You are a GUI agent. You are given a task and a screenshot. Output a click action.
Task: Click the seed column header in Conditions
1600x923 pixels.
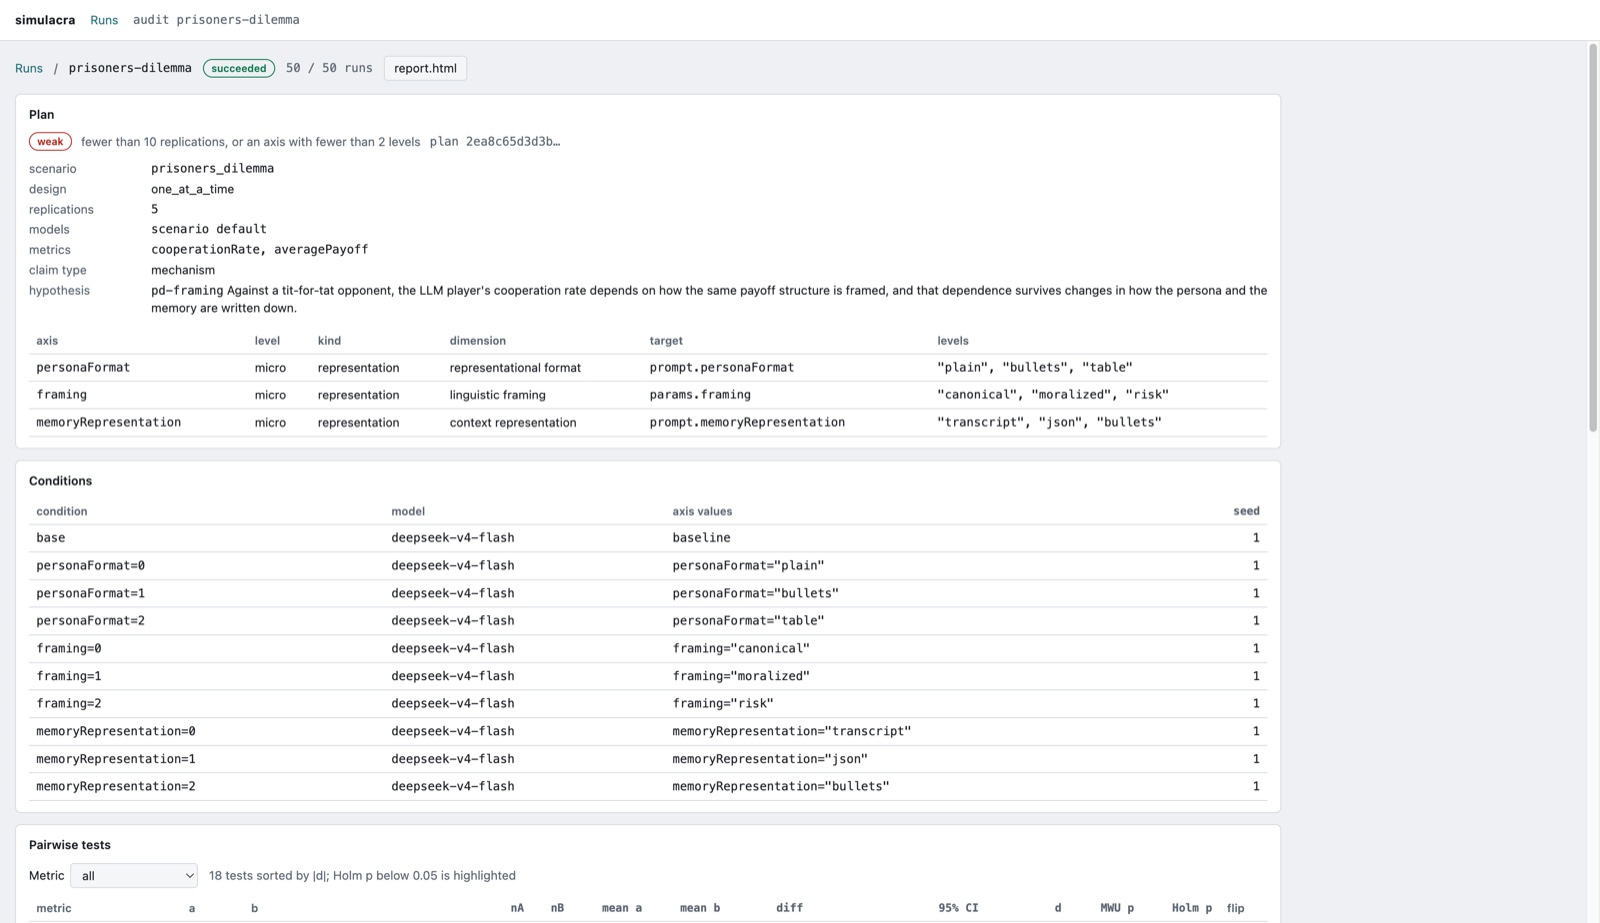pyautogui.click(x=1246, y=511)
